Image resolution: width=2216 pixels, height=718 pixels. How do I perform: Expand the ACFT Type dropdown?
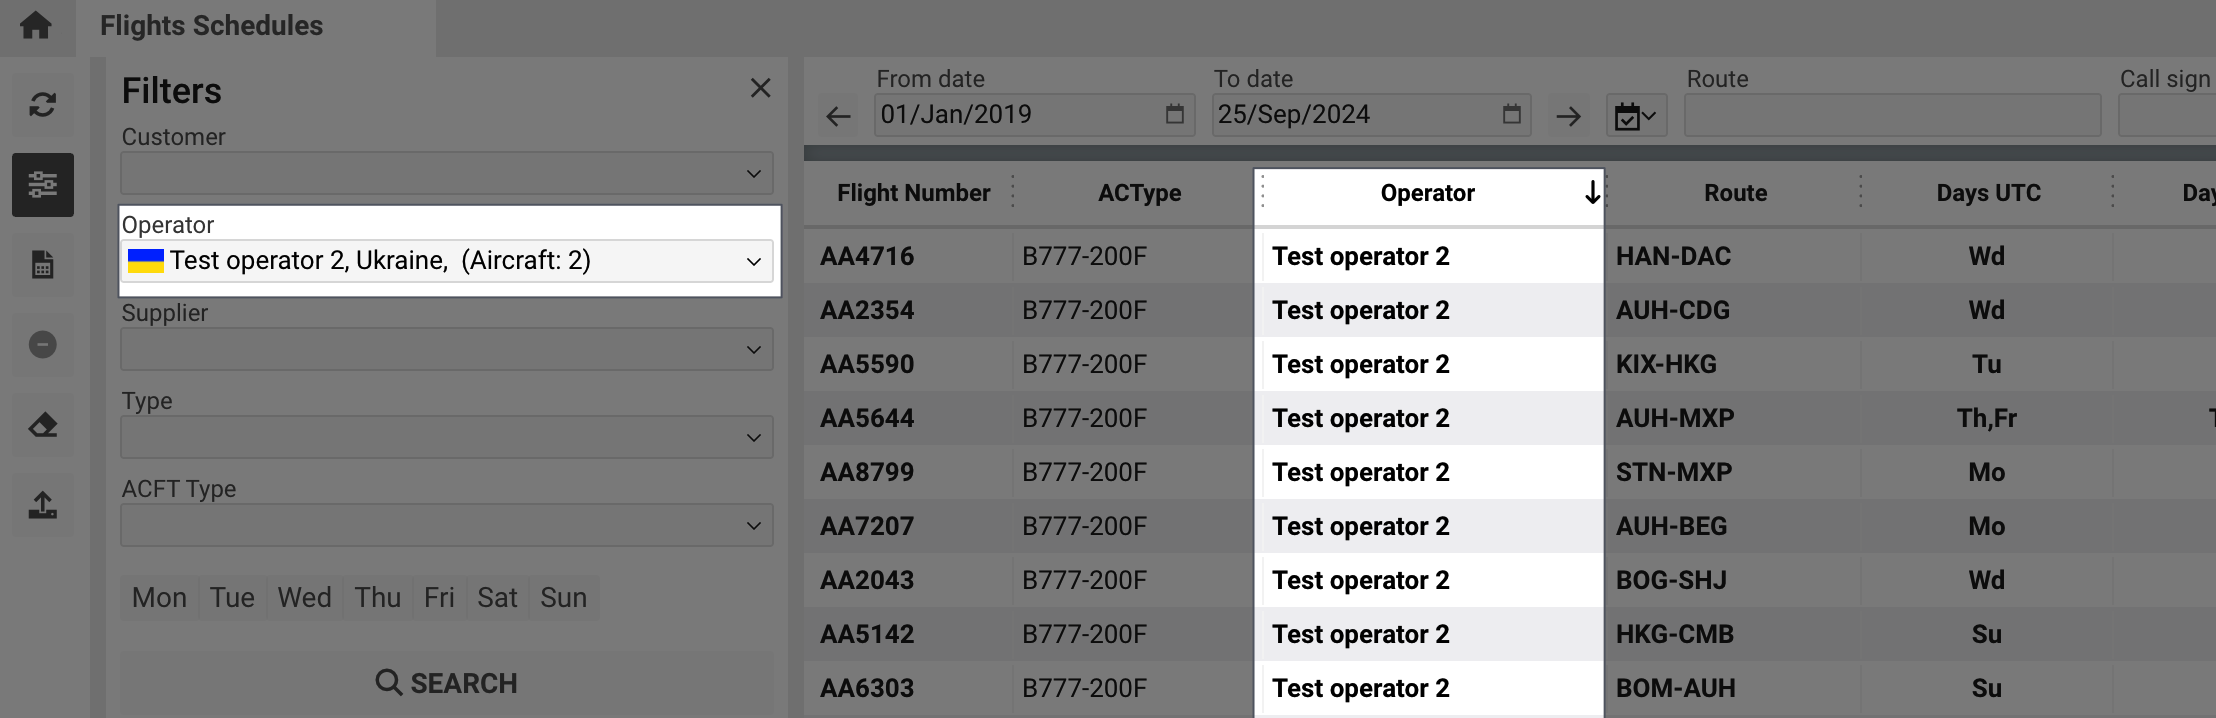pos(447,525)
